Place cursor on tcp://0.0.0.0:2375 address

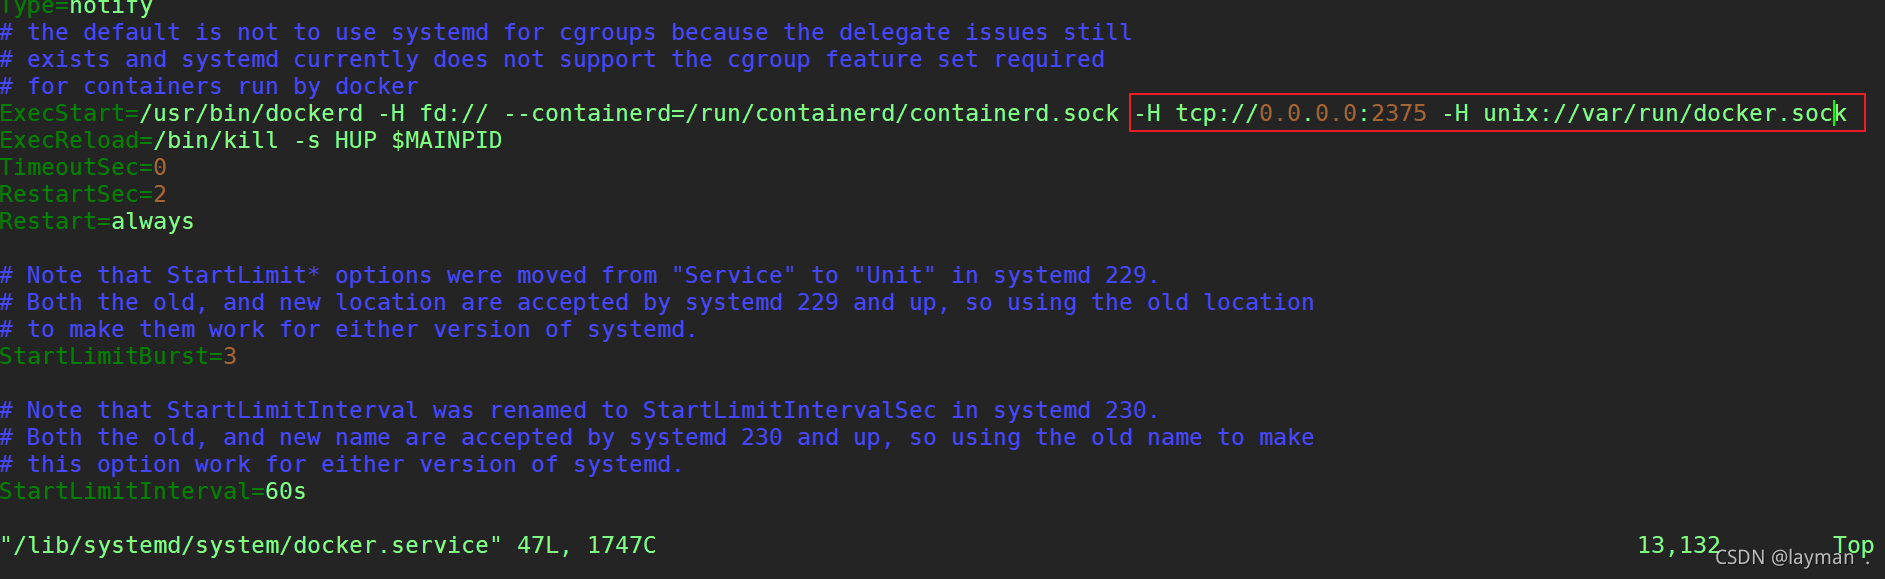click(1300, 114)
